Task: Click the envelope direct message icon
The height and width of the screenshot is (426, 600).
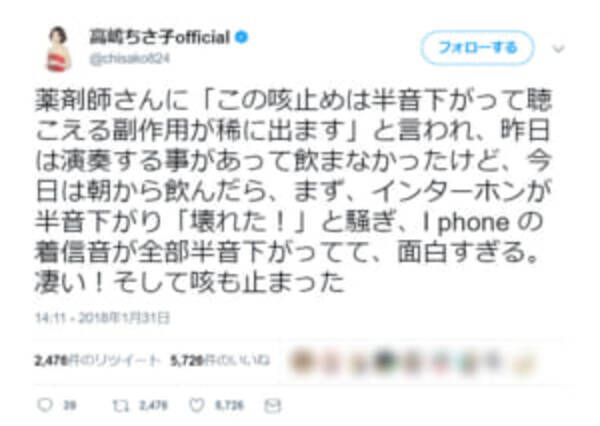Action: 272,406
